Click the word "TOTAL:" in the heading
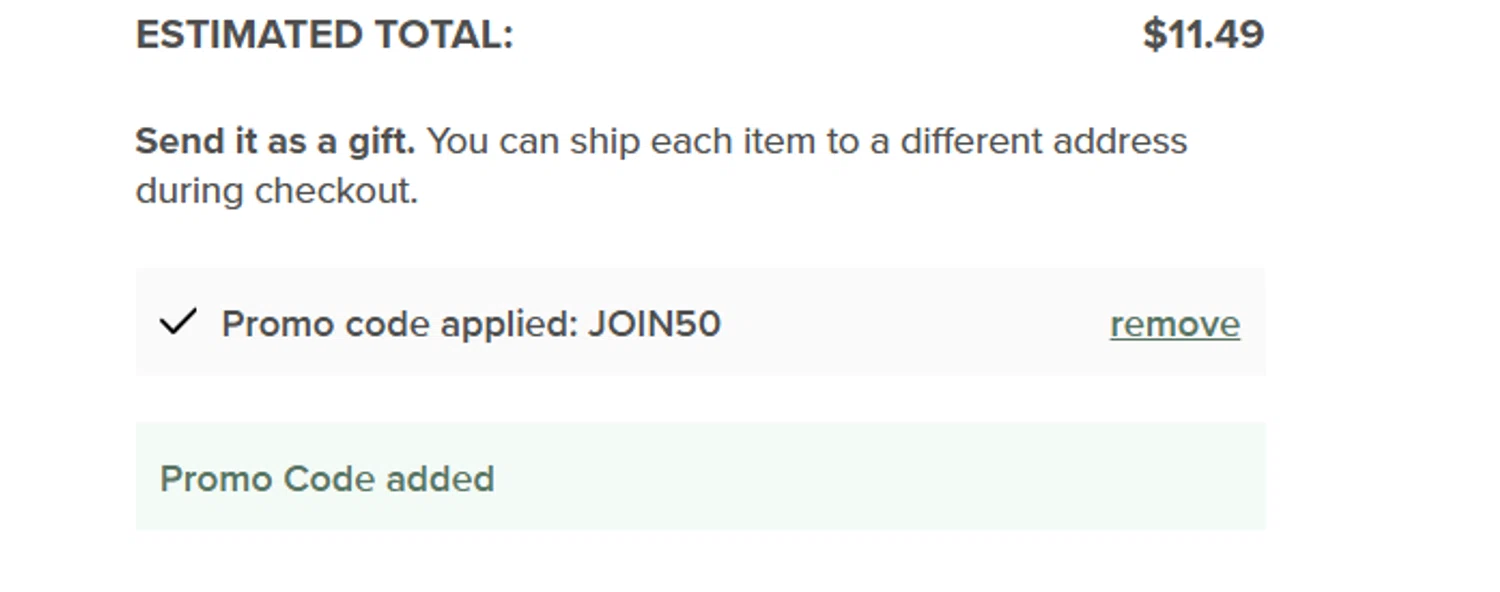The image size is (1500, 592). tap(444, 35)
